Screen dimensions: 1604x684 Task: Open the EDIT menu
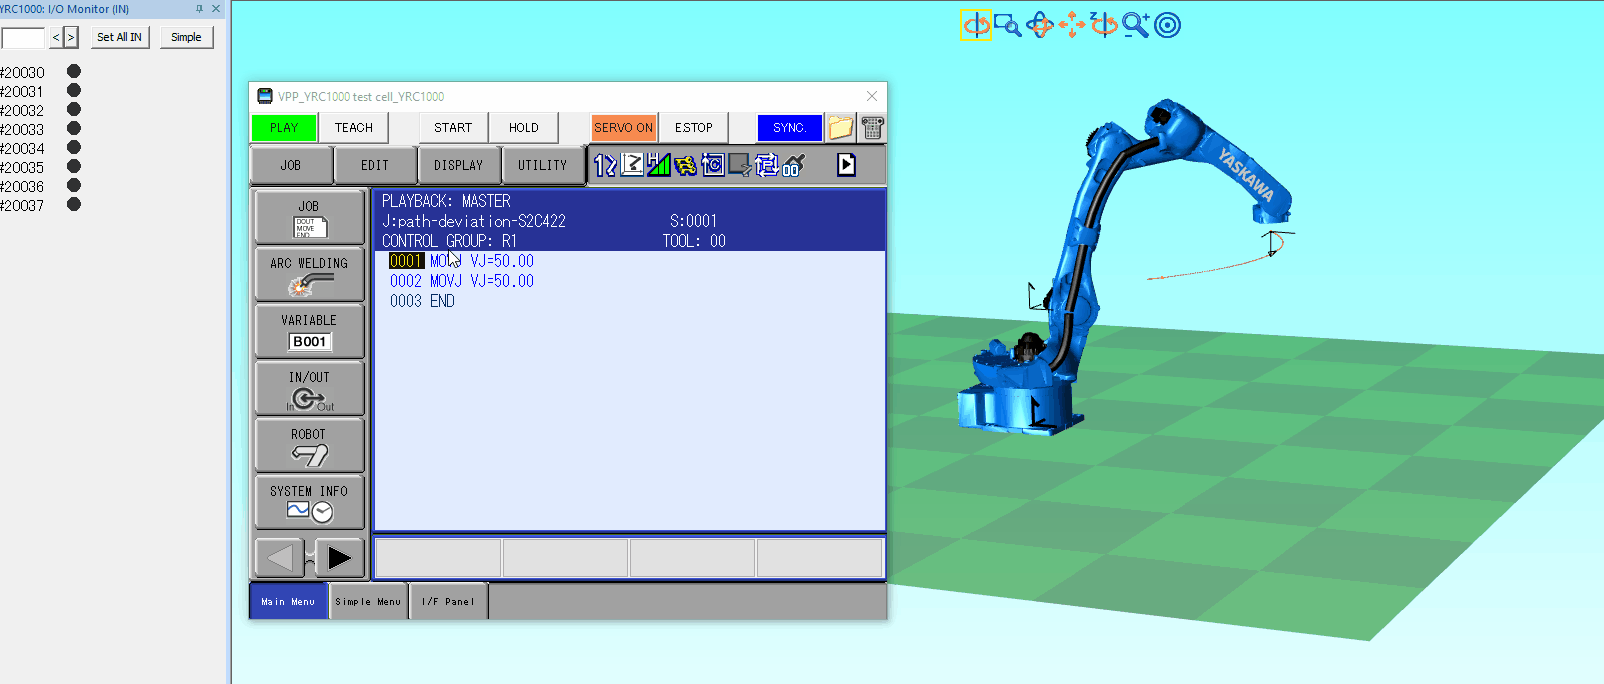tap(375, 165)
